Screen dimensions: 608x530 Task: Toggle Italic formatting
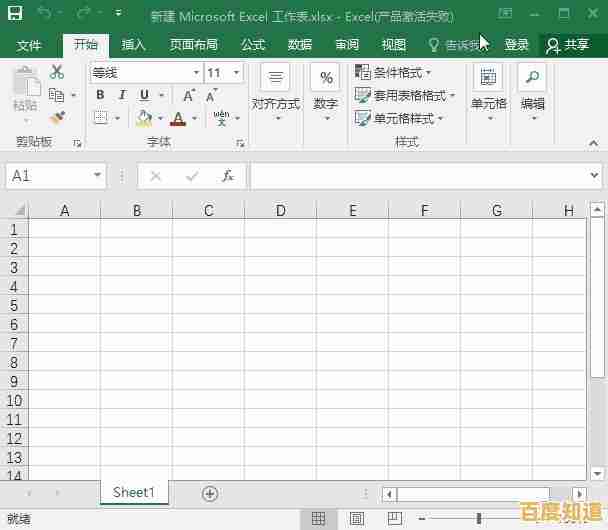(x=122, y=95)
